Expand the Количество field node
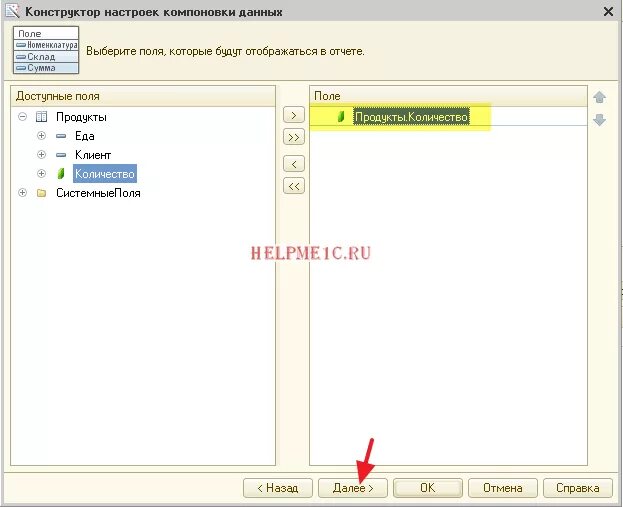This screenshot has height=507, width=623. point(41,173)
